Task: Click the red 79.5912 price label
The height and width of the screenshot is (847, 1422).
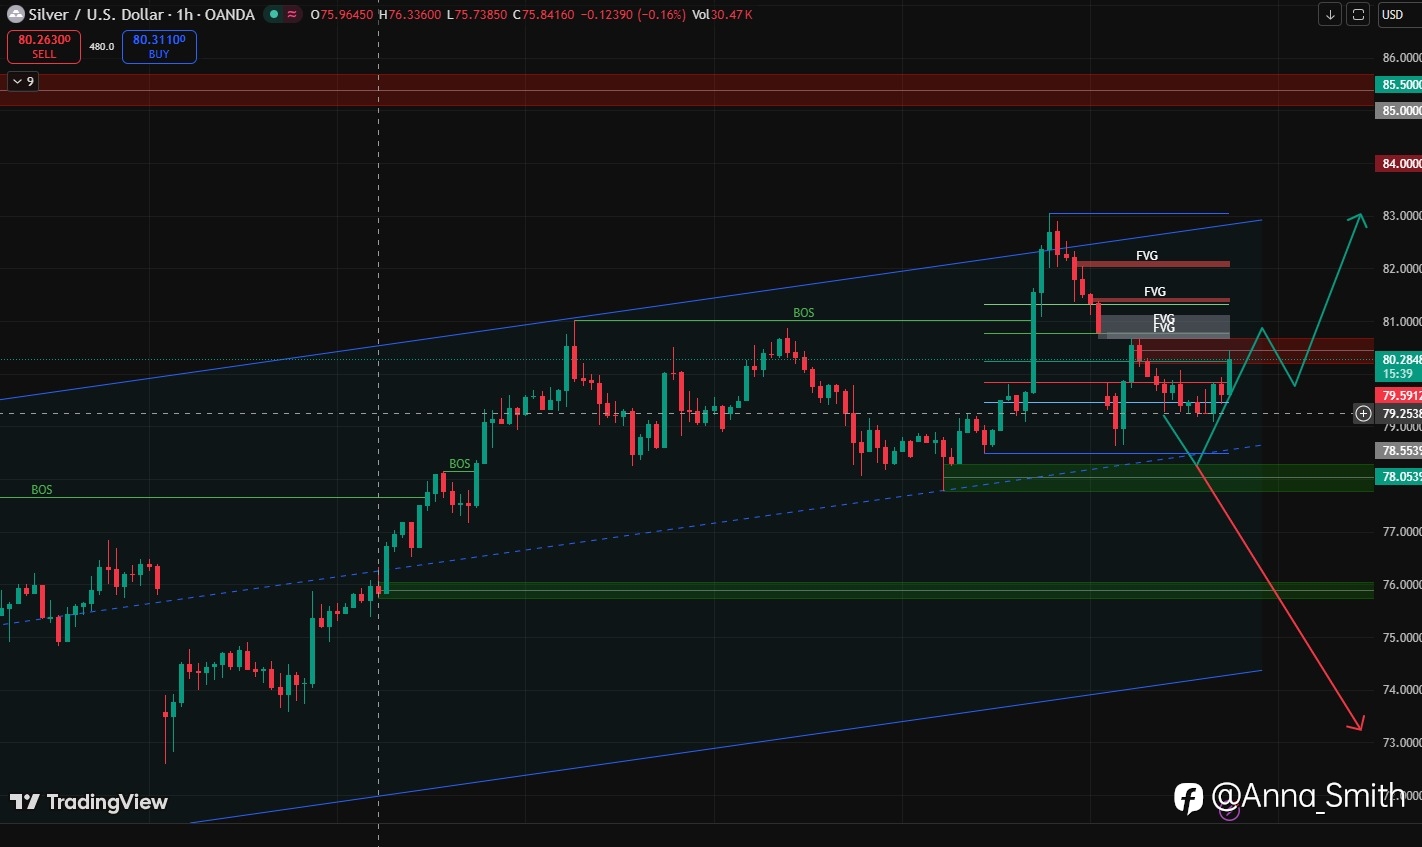Action: pyautogui.click(x=1399, y=396)
